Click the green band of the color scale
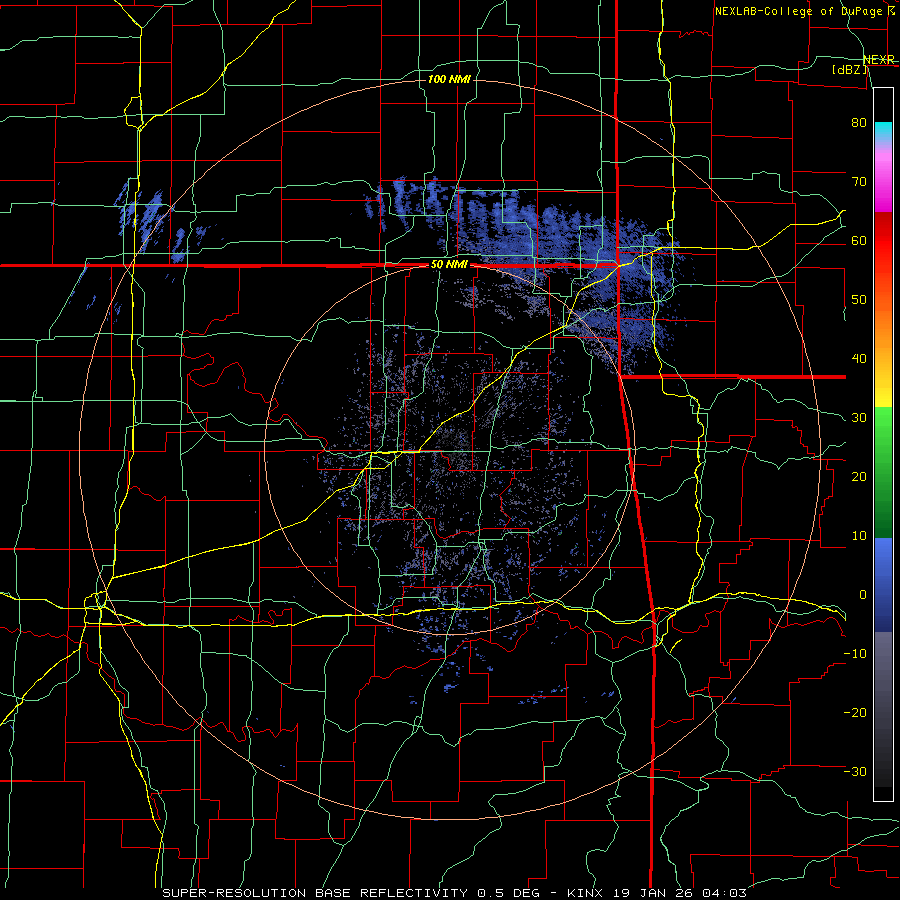The height and width of the screenshot is (900, 900). [883, 472]
